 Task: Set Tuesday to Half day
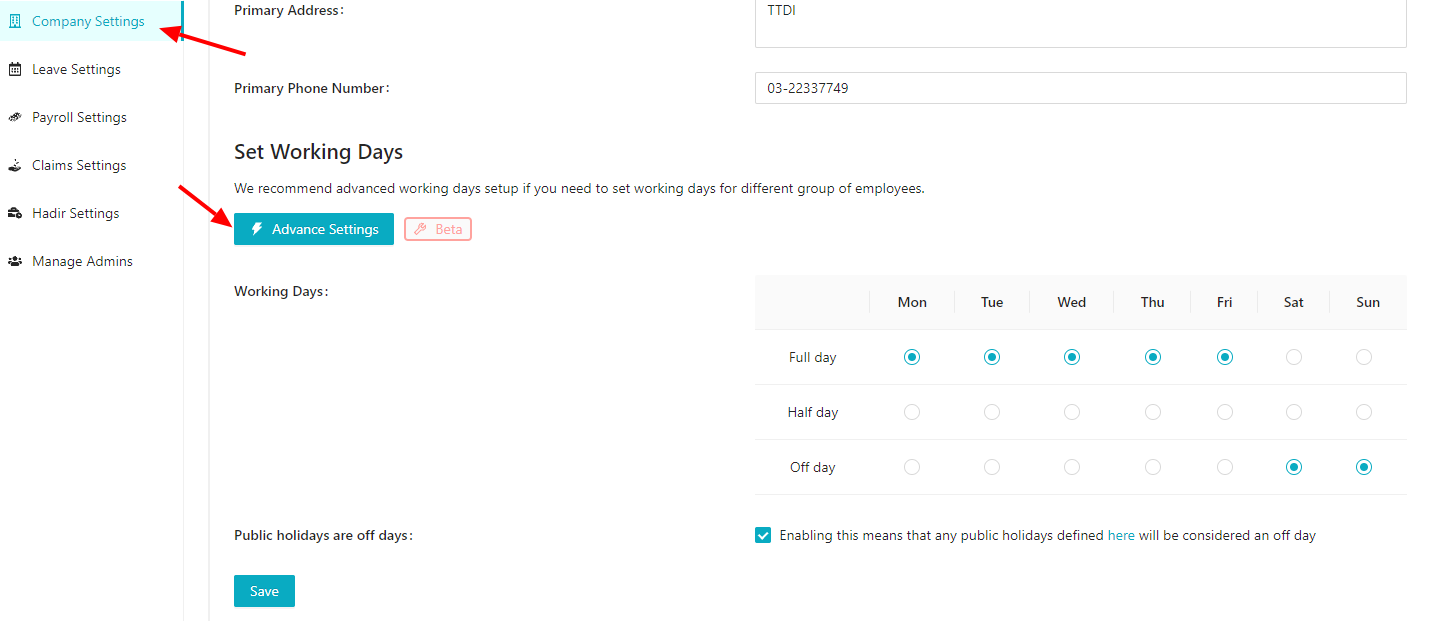(x=992, y=412)
